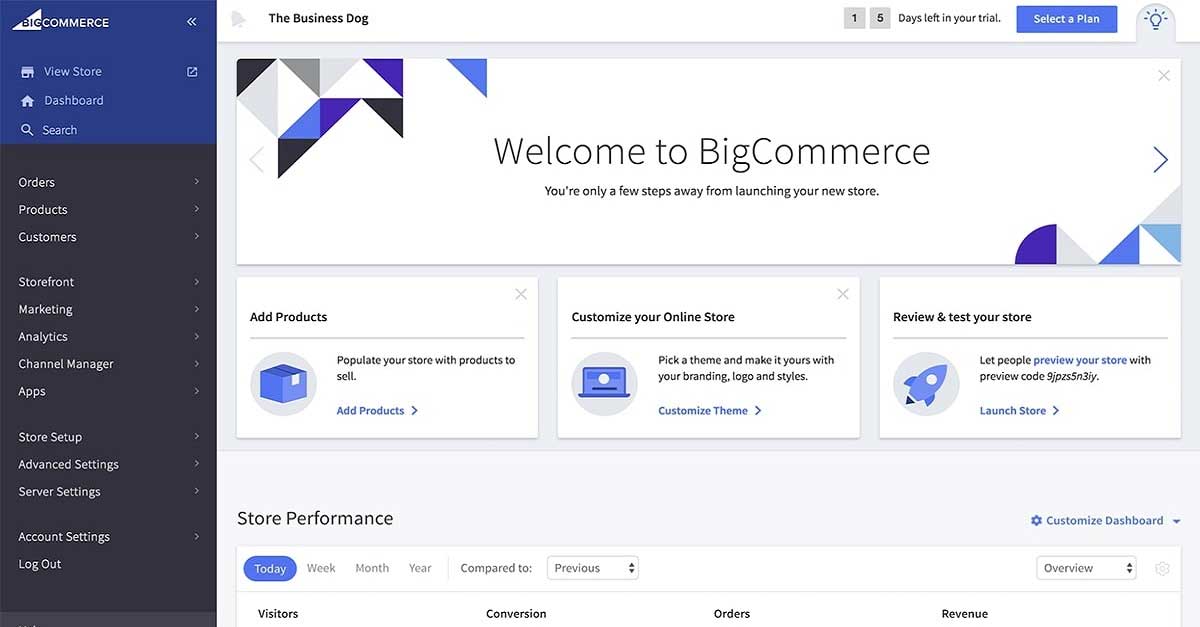
Task: Click the Select a Plan button
Action: coord(1067,19)
